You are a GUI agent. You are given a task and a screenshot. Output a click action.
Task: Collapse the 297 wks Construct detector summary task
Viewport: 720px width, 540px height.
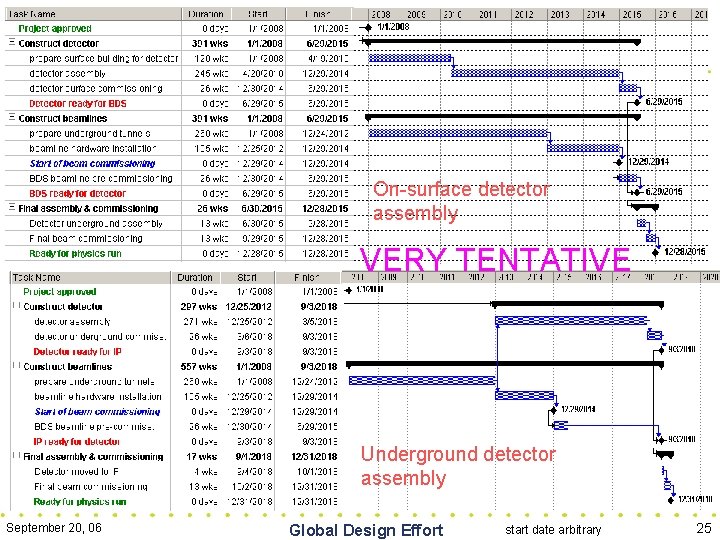[x=17, y=306]
